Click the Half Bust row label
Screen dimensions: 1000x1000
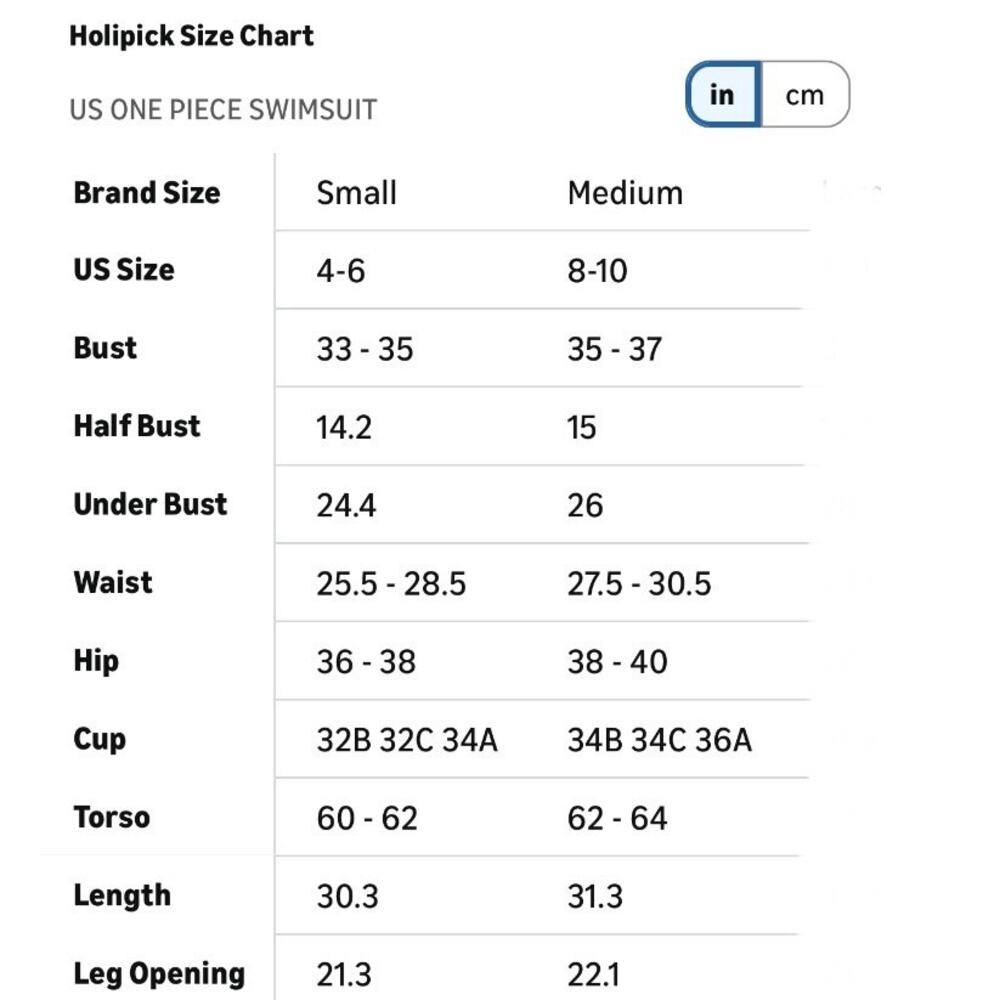point(136,426)
